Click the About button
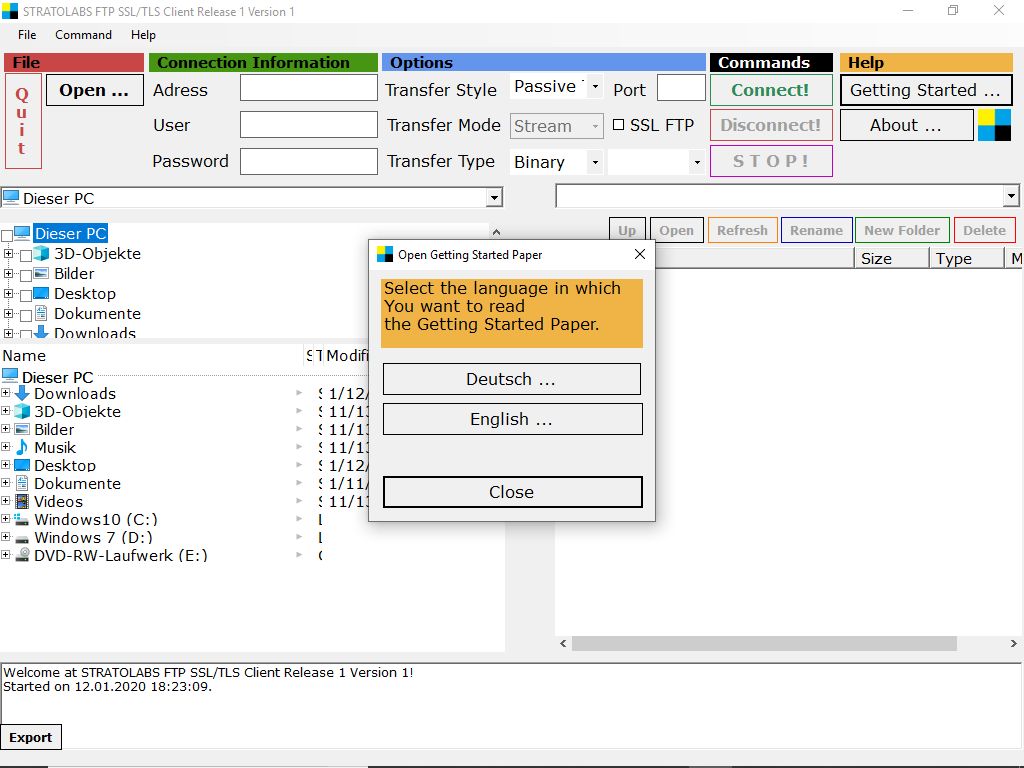1024x768 pixels. (906, 125)
